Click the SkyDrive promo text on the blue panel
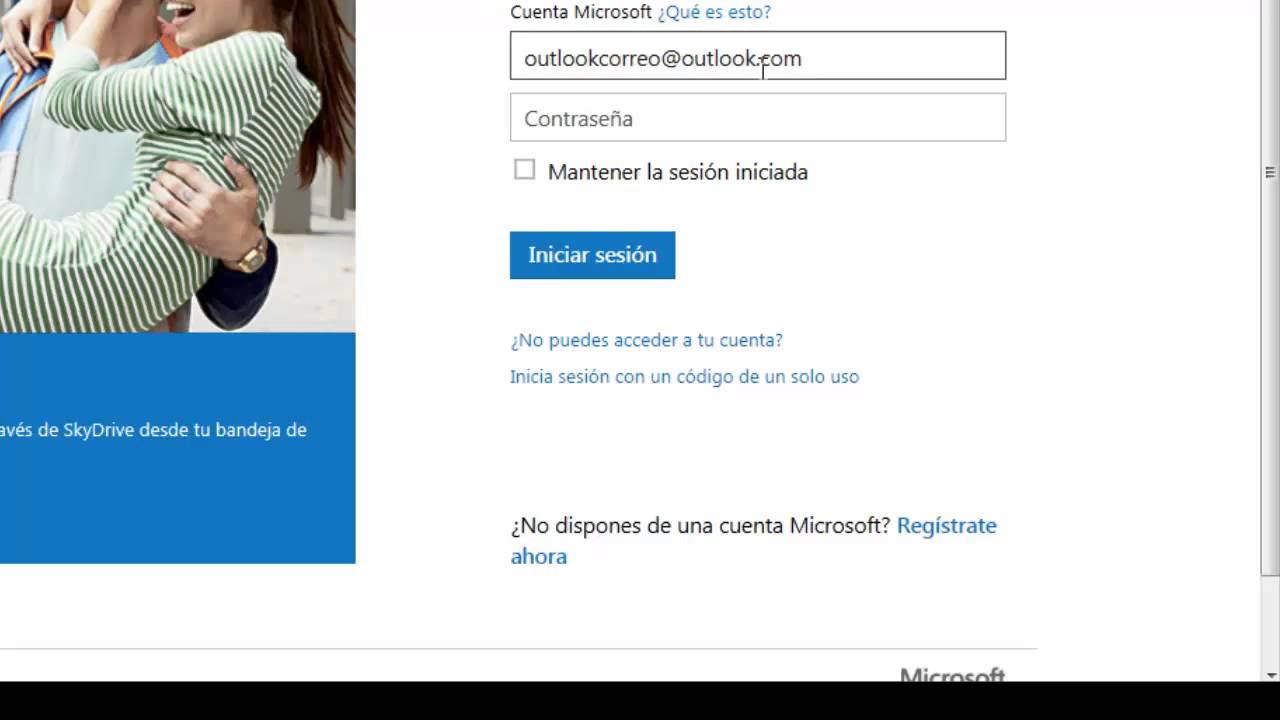The image size is (1280, 720). pyautogui.click(x=153, y=430)
